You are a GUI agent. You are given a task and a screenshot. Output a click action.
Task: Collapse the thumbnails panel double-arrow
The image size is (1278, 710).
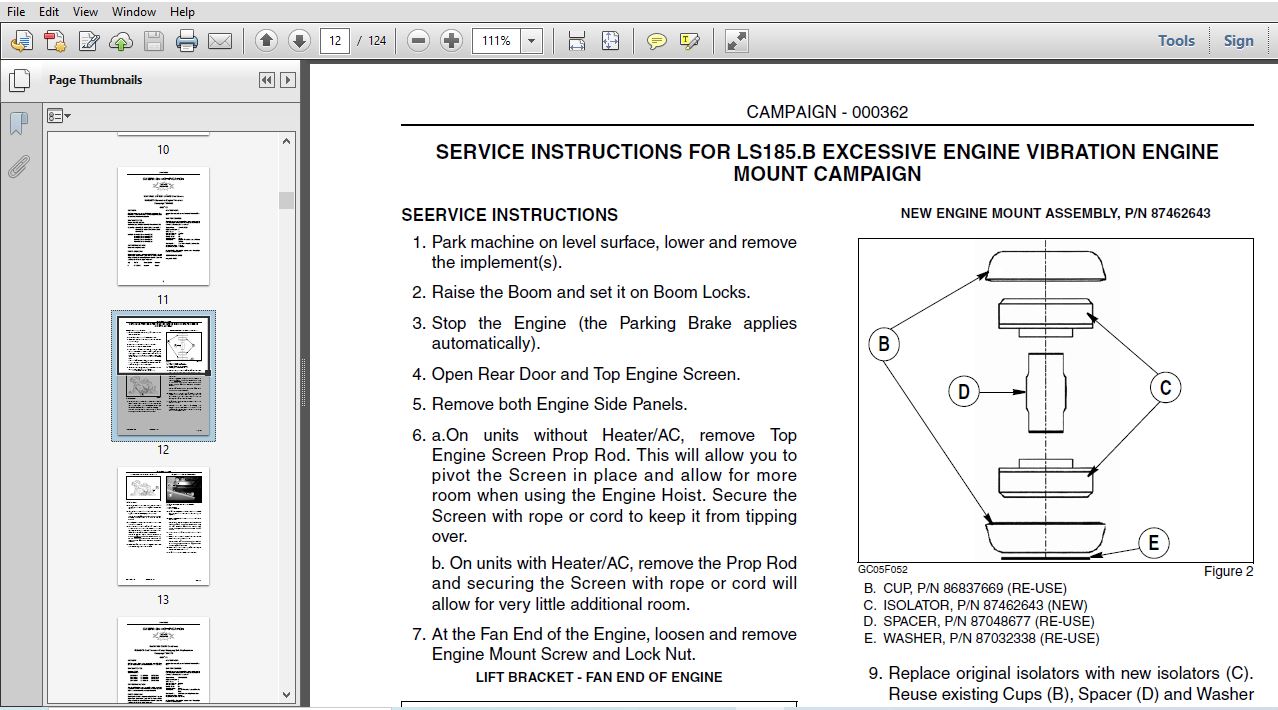click(x=266, y=80)
